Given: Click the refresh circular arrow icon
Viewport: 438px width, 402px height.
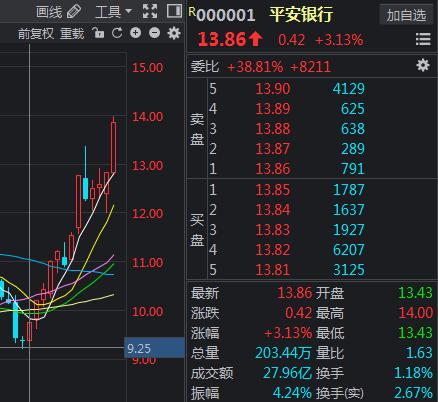Looking at the screenshot, I should [x=117, y=33].
